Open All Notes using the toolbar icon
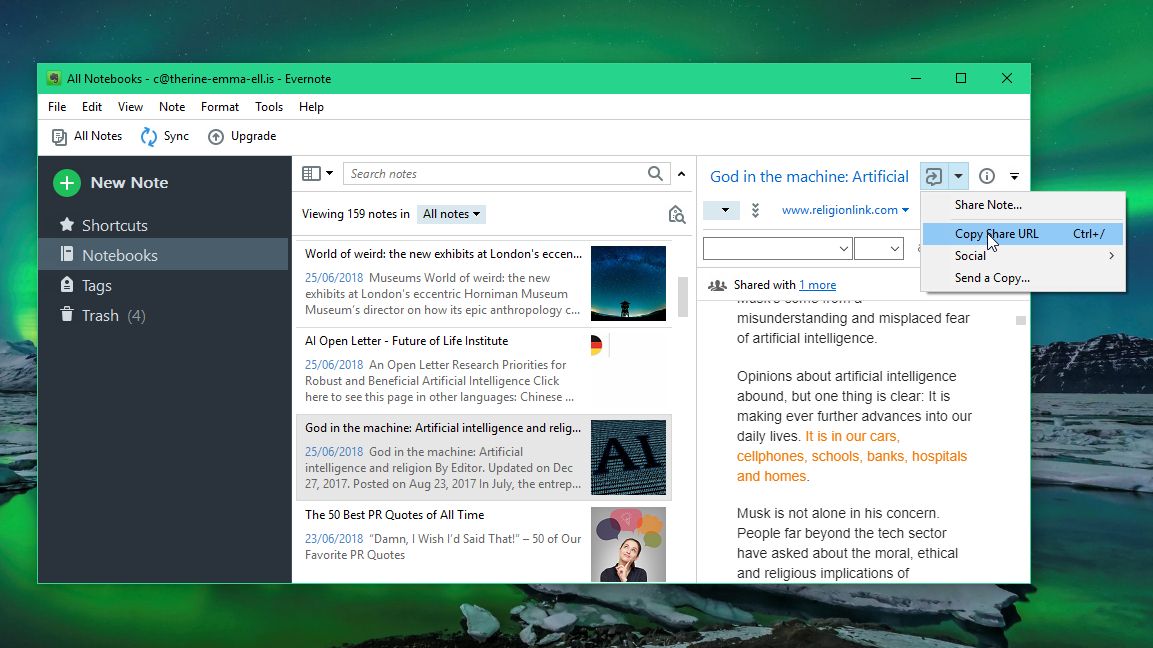The height and width of the screenshot is (648, 1153). (57, 136)
